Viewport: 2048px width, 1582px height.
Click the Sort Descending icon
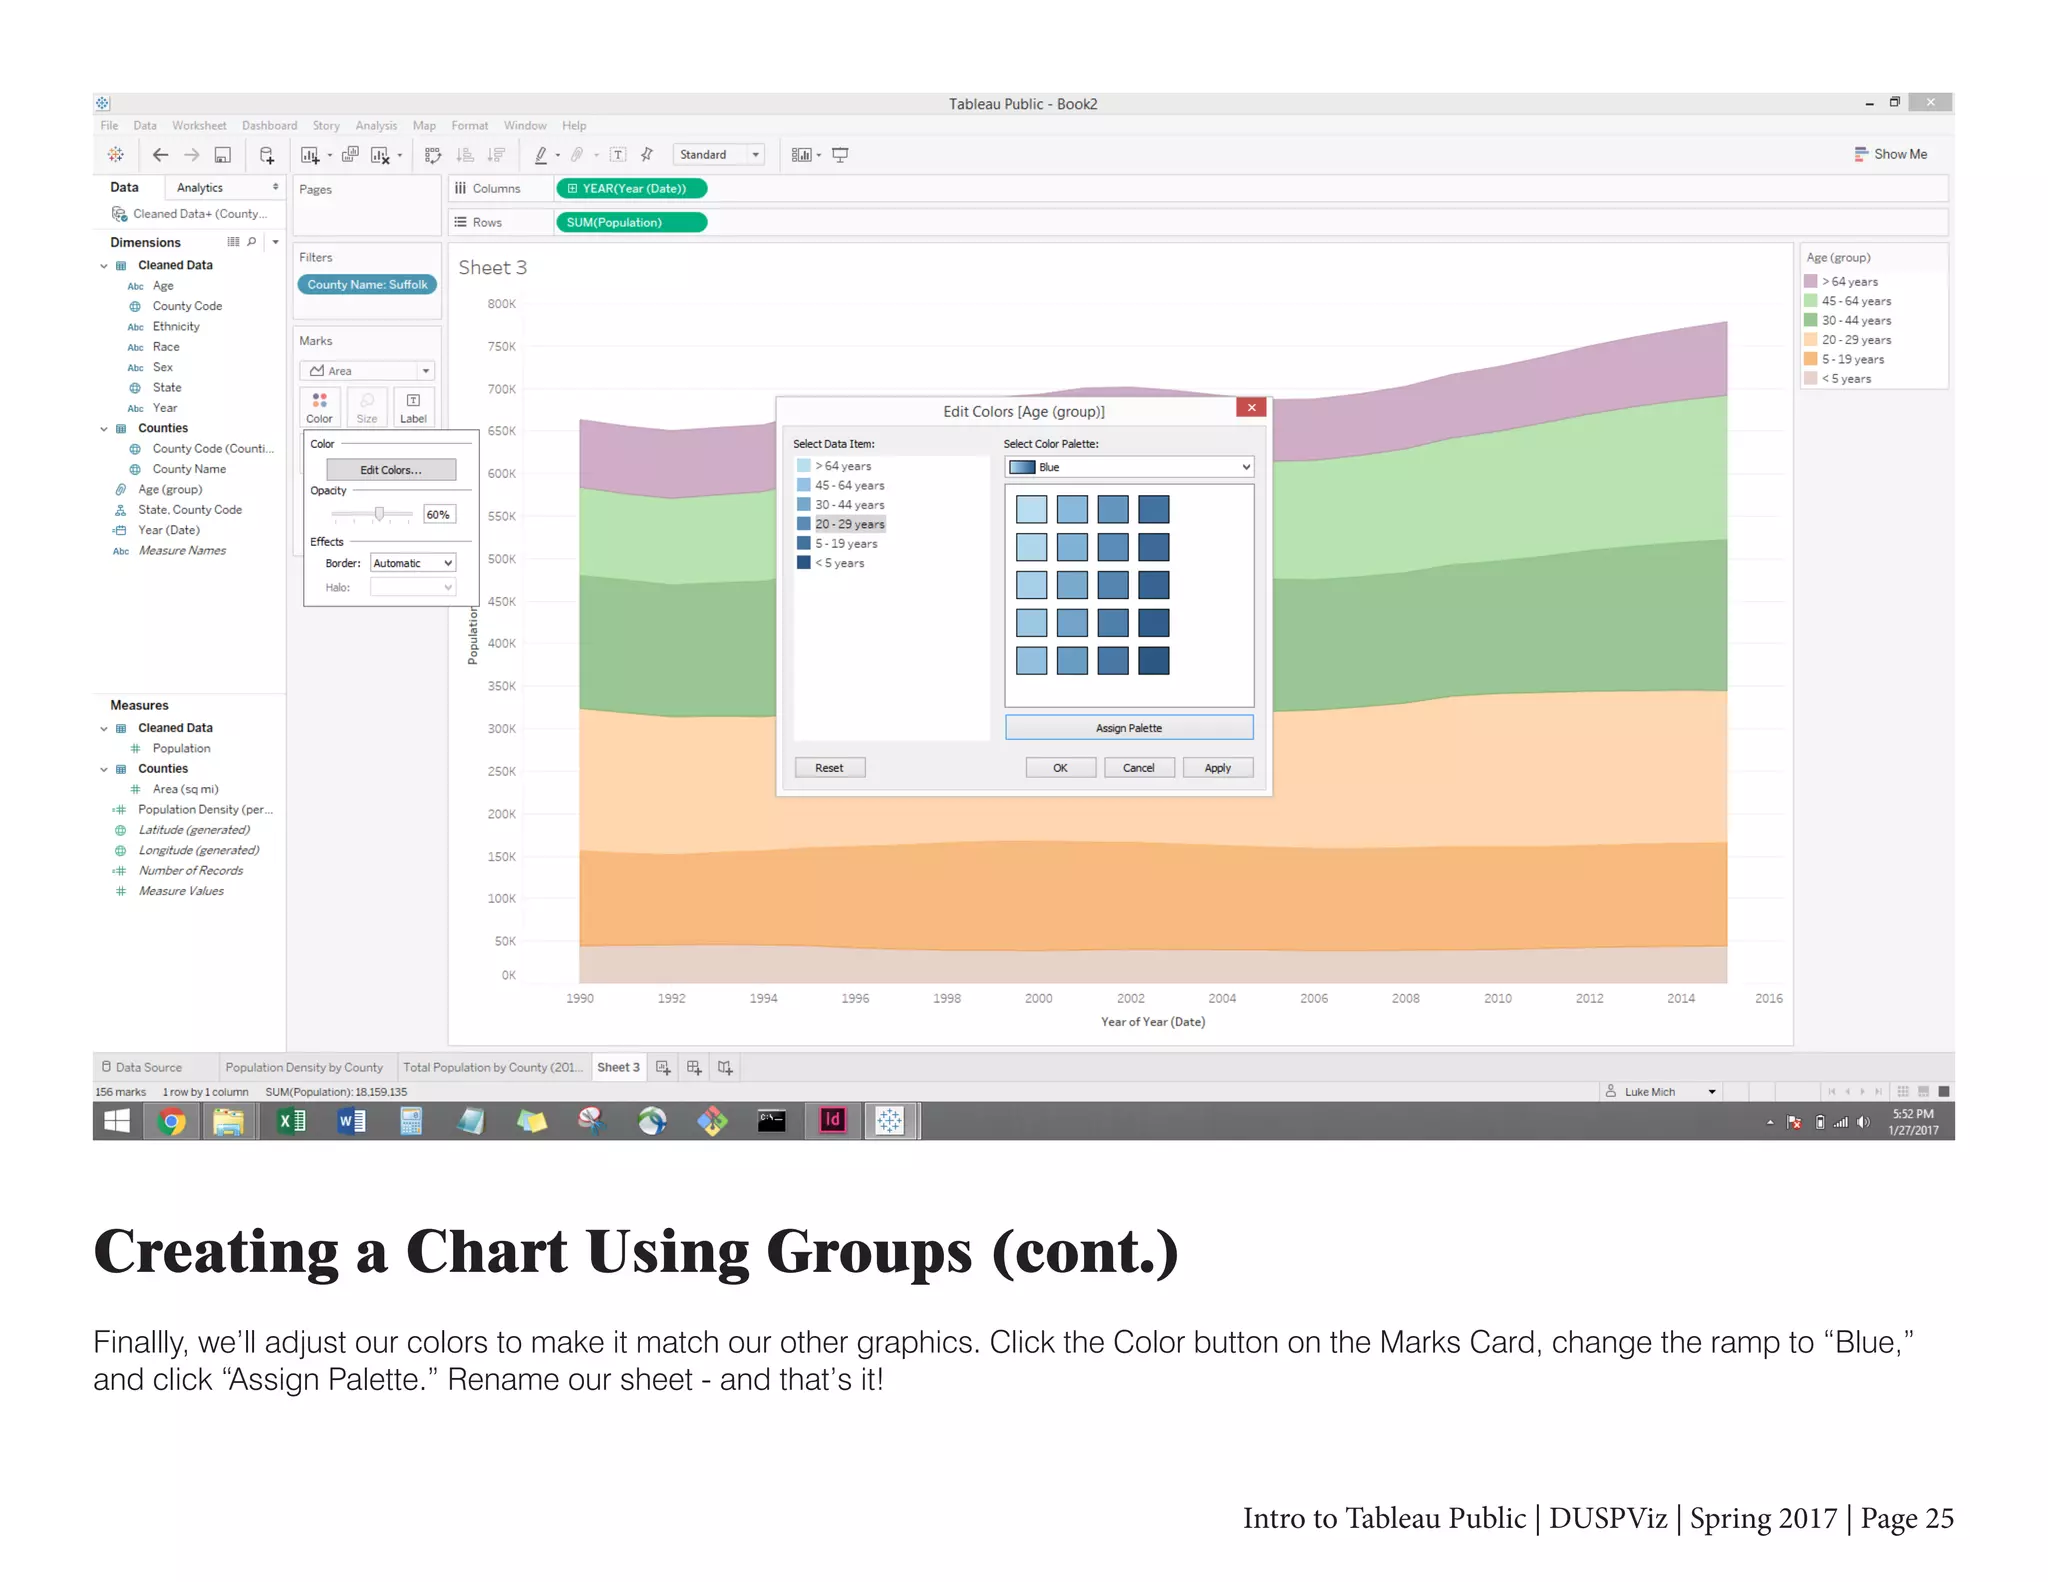(x=496, y=155)
